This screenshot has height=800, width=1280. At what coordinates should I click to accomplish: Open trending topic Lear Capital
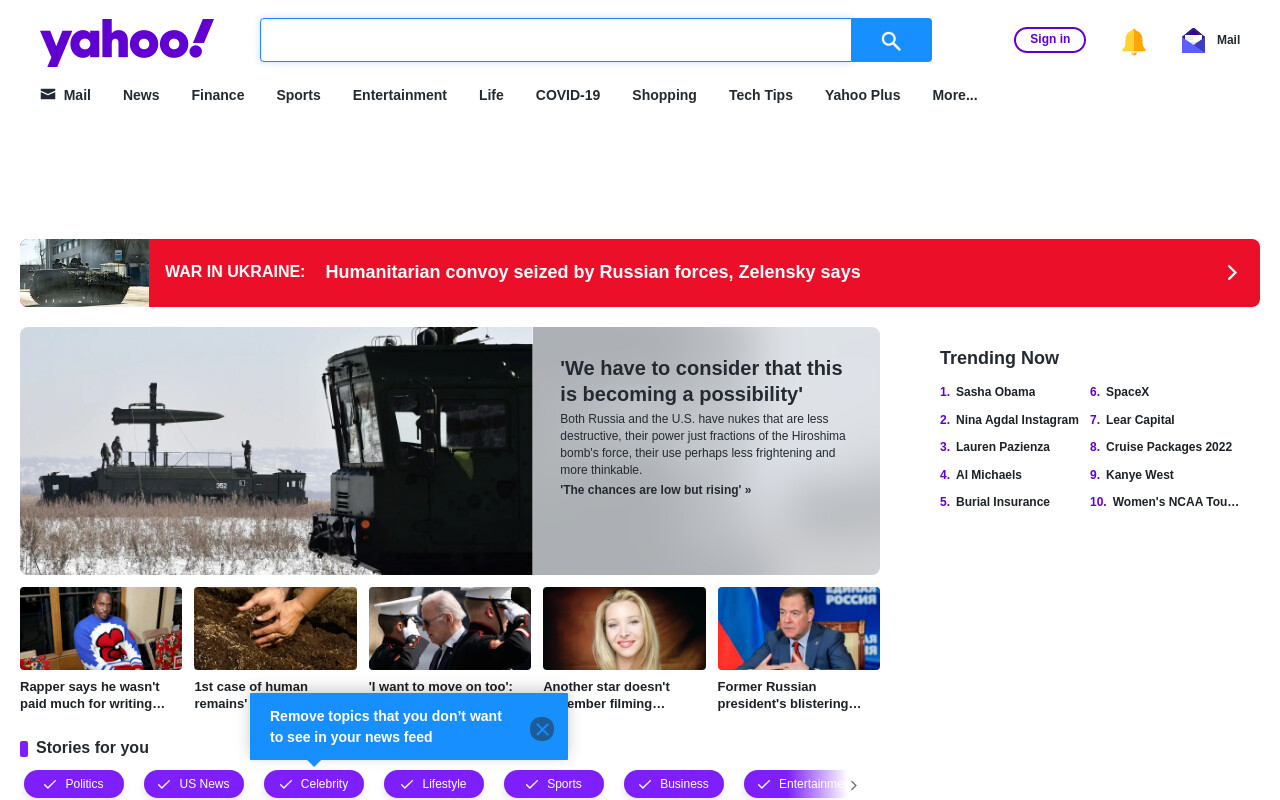pyautogui.click(x=1140, y=420)
